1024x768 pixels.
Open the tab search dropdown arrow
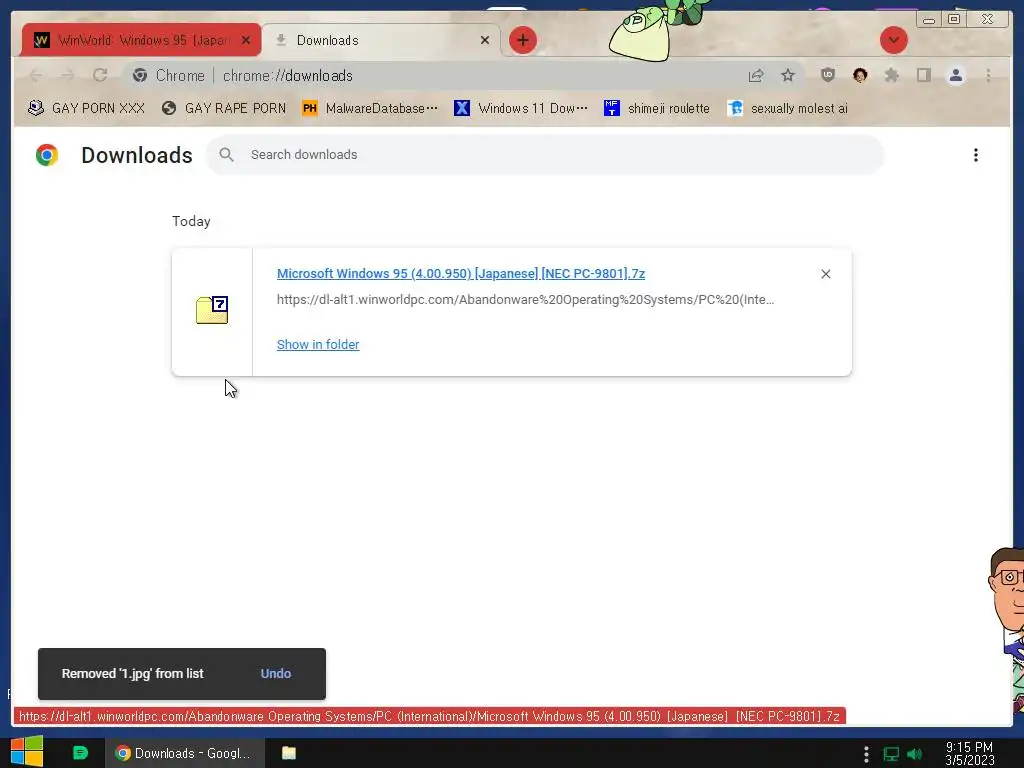click(893, 40)
